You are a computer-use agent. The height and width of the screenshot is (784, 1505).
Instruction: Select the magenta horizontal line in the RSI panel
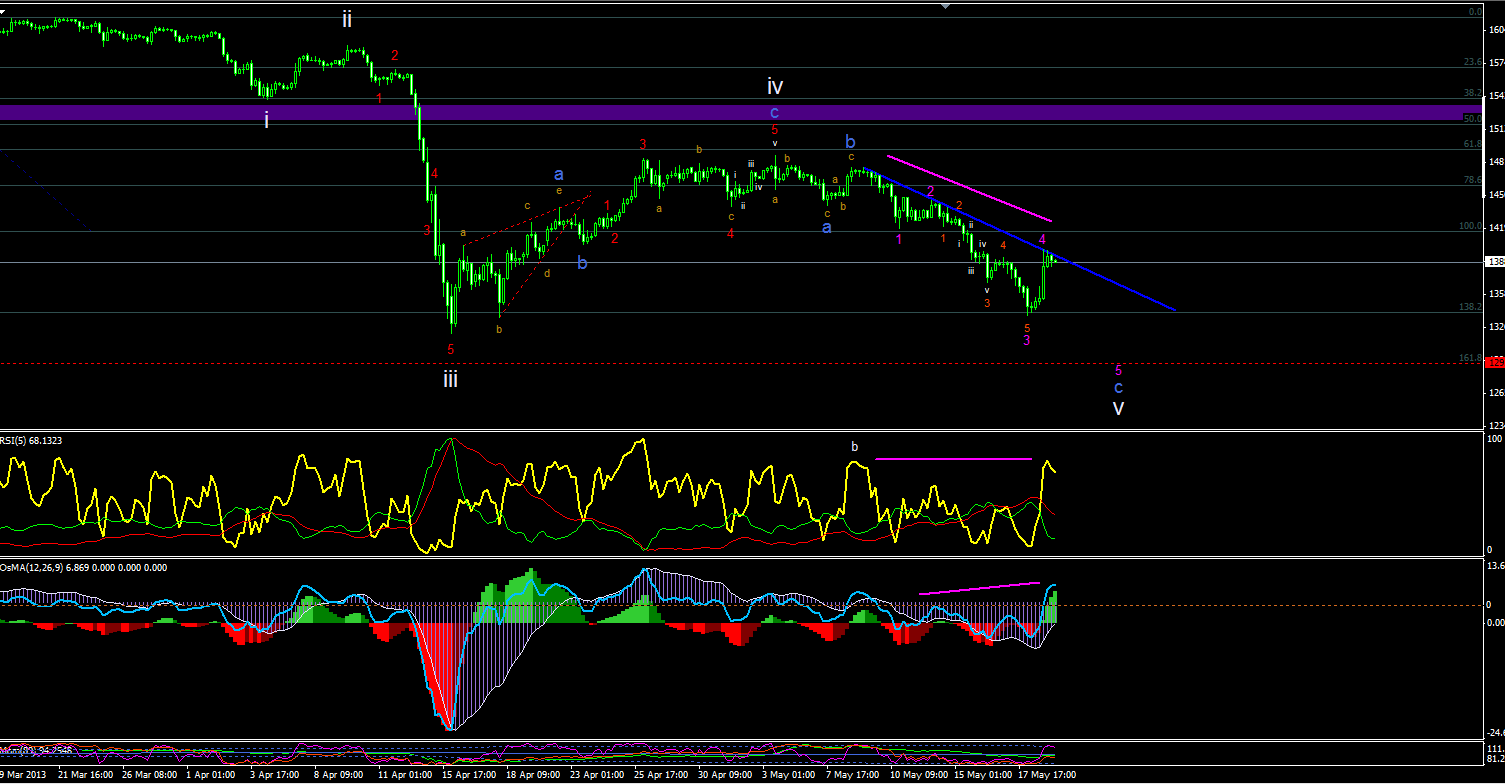[953, 459]
